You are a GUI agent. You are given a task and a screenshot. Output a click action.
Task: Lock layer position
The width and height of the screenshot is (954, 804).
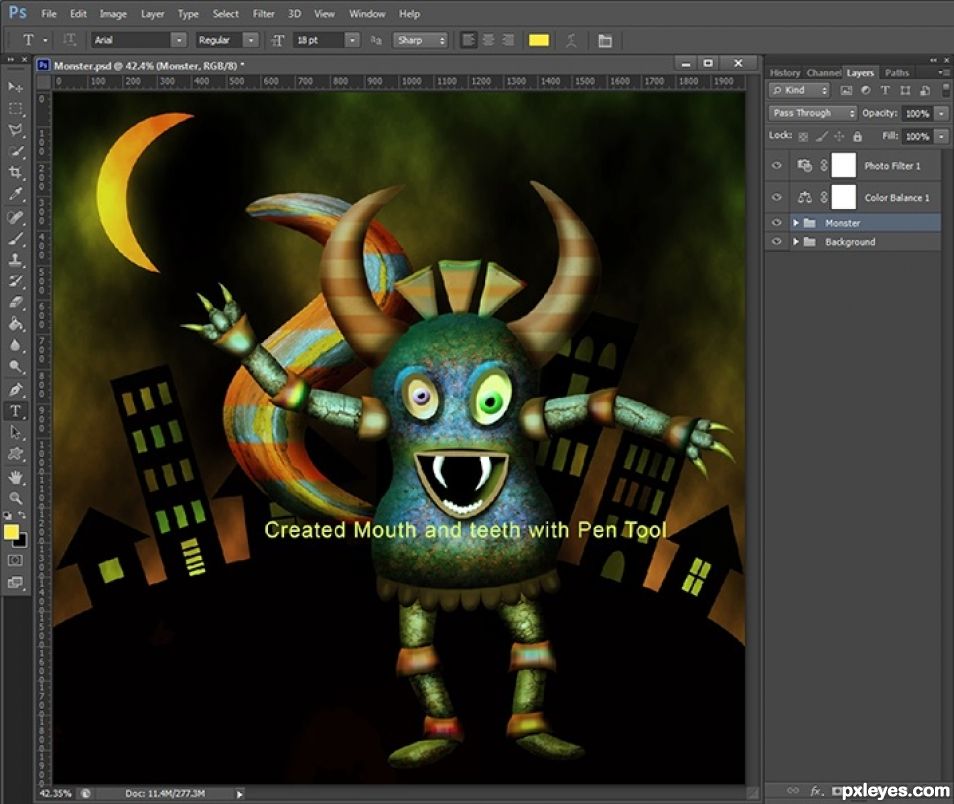[839, 136]
